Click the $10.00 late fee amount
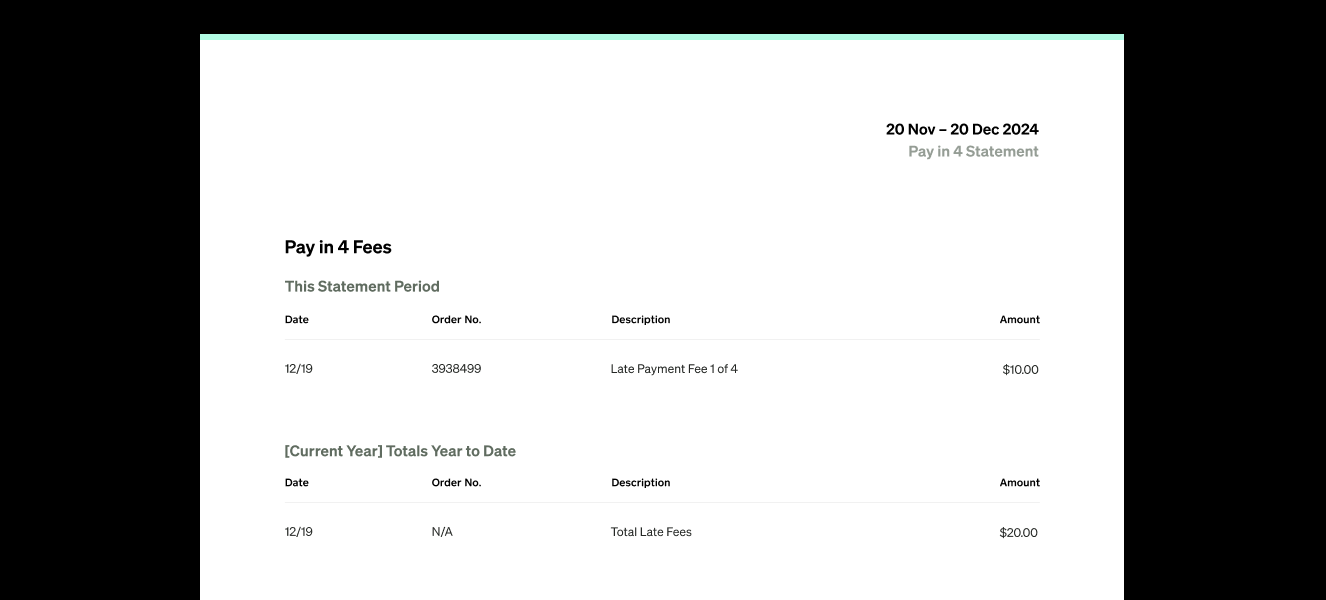This screenshot has width=1326, height=600. point(1021,370)
